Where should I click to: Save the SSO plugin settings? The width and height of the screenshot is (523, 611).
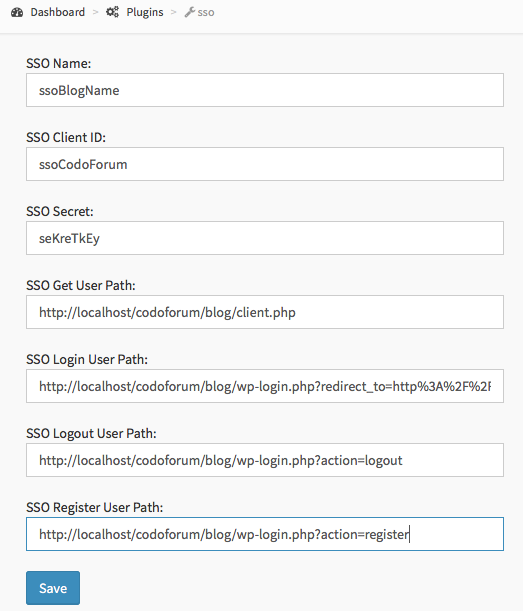(53, 588)
